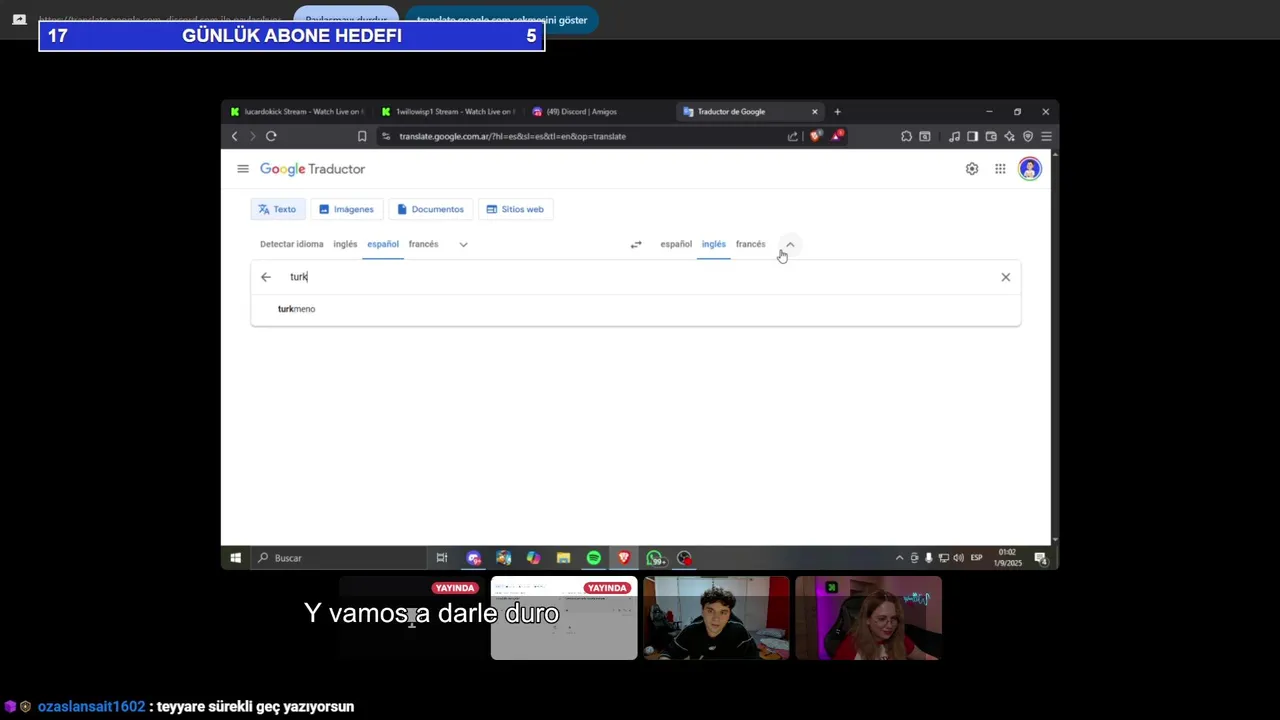Select 'inglés' as source language
This screenshot has width=1280, height=720.
(345, 244)
